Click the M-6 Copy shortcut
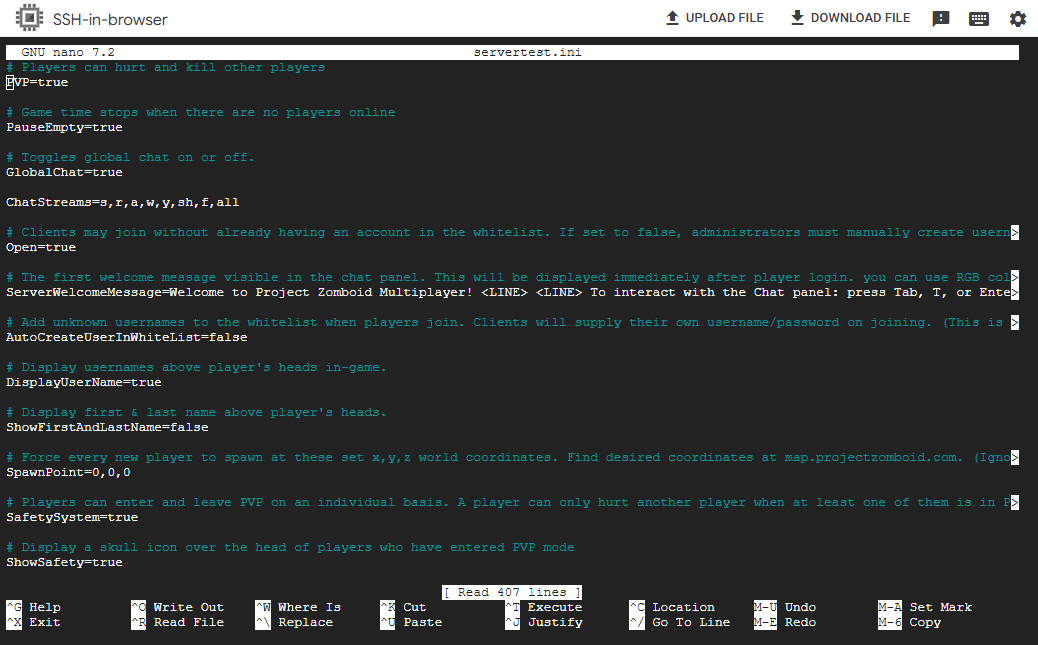 (910, 622)
